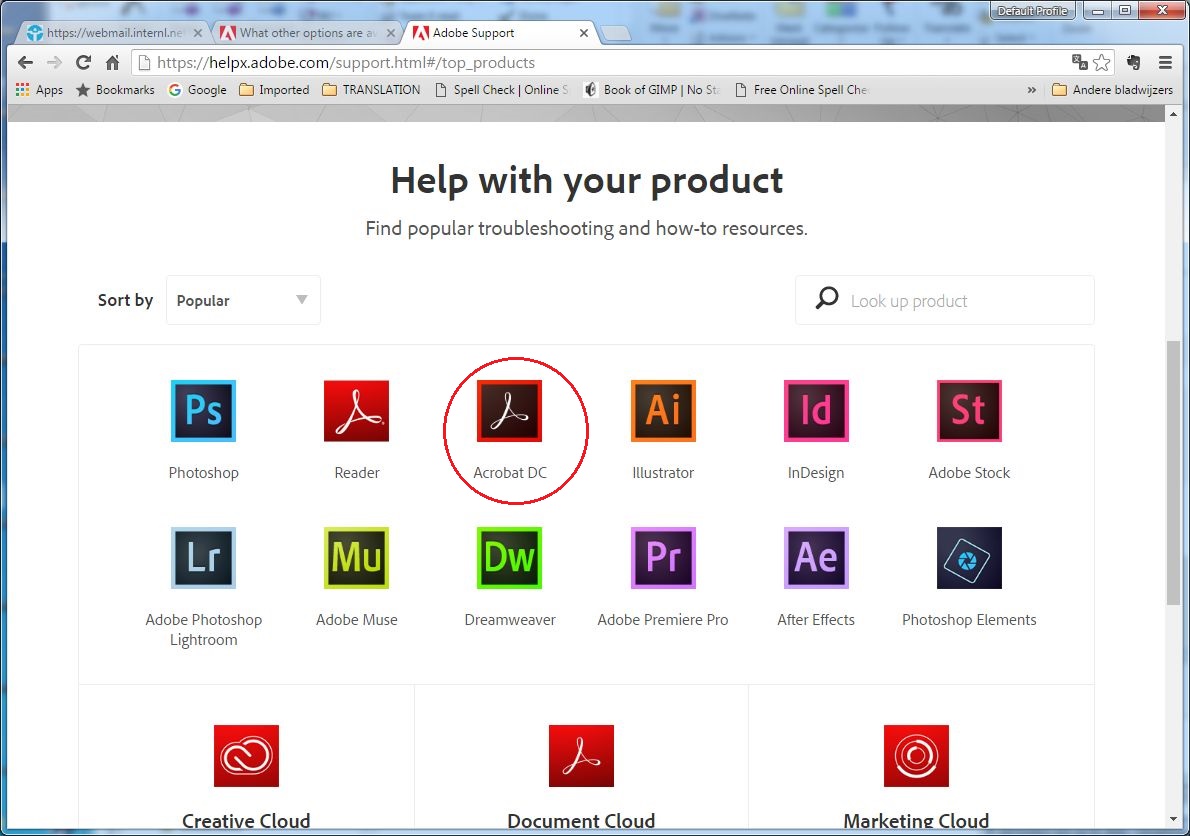Open the Chrome menu button

[1166, 62]
